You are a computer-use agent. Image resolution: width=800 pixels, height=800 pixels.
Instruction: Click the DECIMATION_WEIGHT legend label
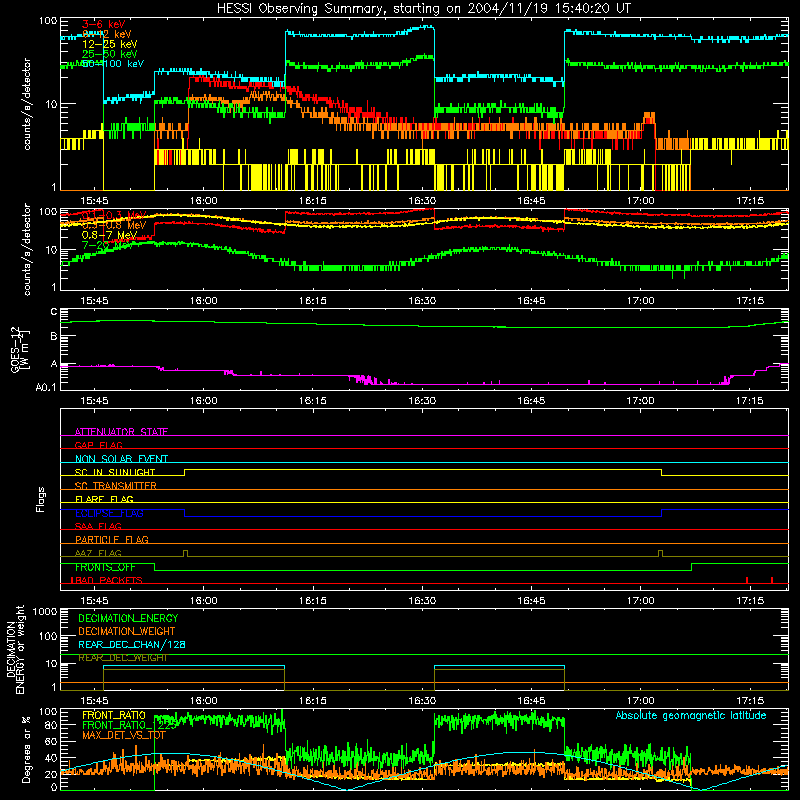pyautogui.click(x=127, y=631)
